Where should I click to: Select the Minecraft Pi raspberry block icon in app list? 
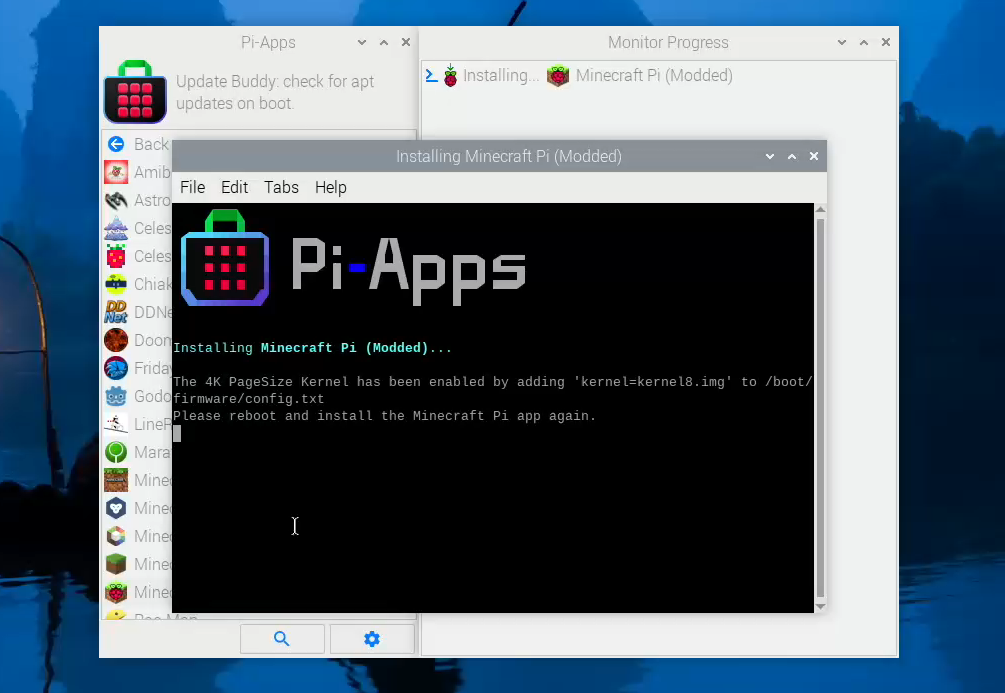tap(116, 592)
